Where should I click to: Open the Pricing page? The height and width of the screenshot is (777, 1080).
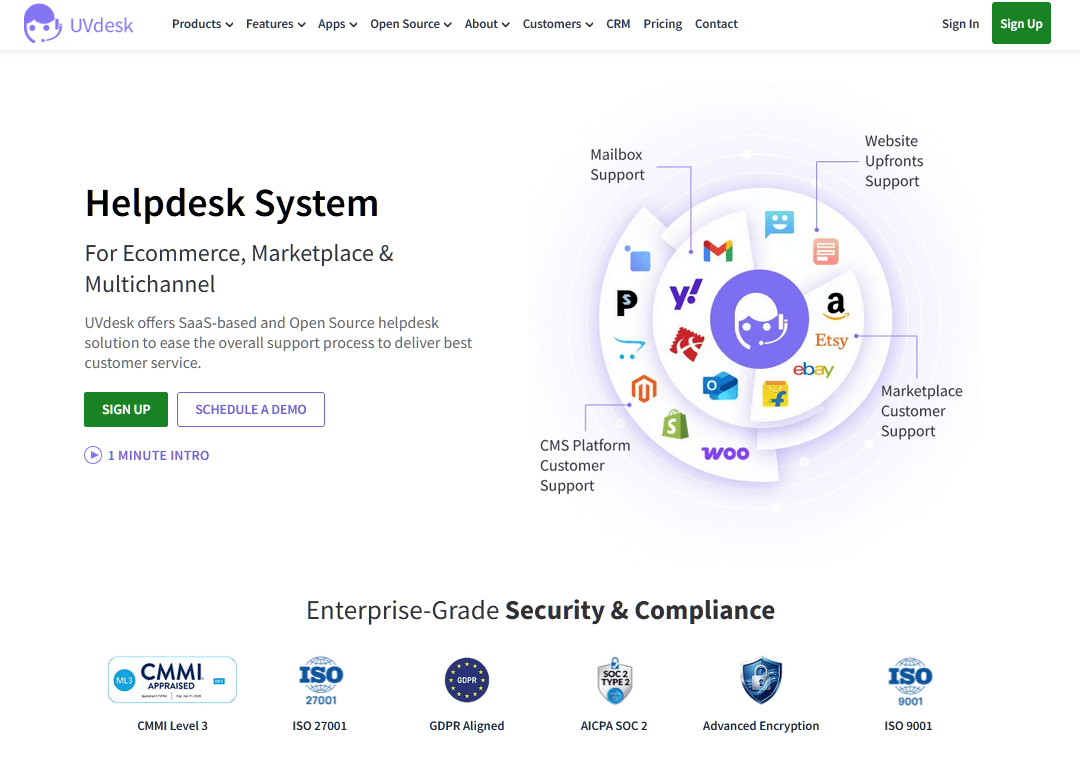tap(663, 24)
